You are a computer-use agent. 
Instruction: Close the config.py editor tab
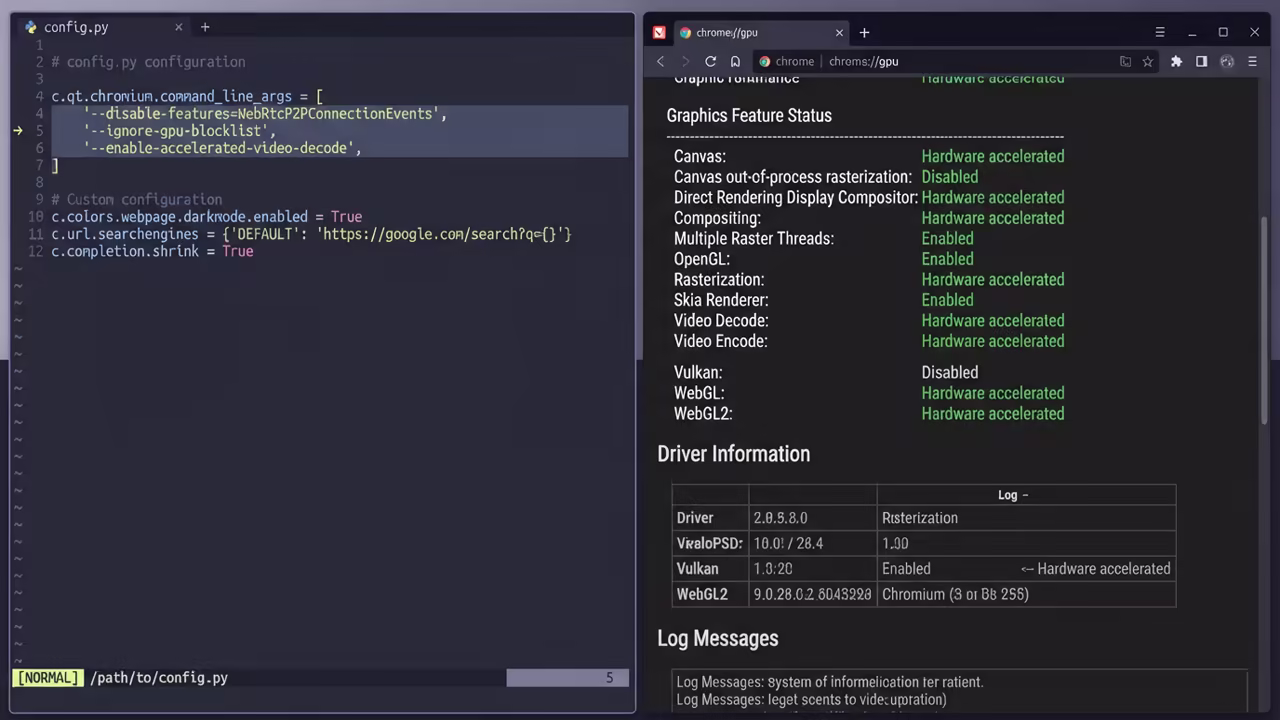(x=179, y=27)
